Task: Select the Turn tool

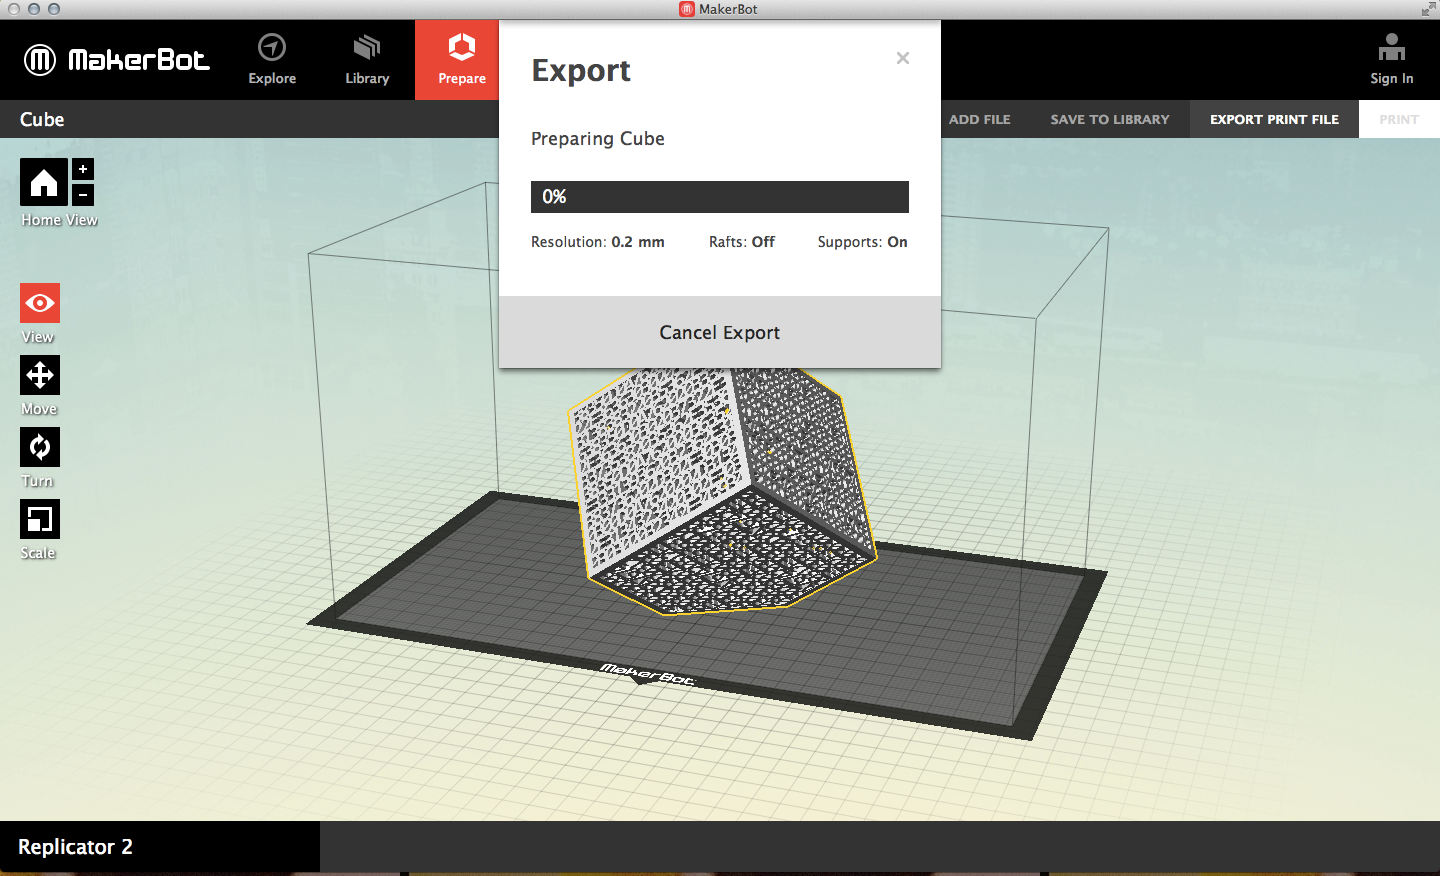Action: [x=39, y=446]
